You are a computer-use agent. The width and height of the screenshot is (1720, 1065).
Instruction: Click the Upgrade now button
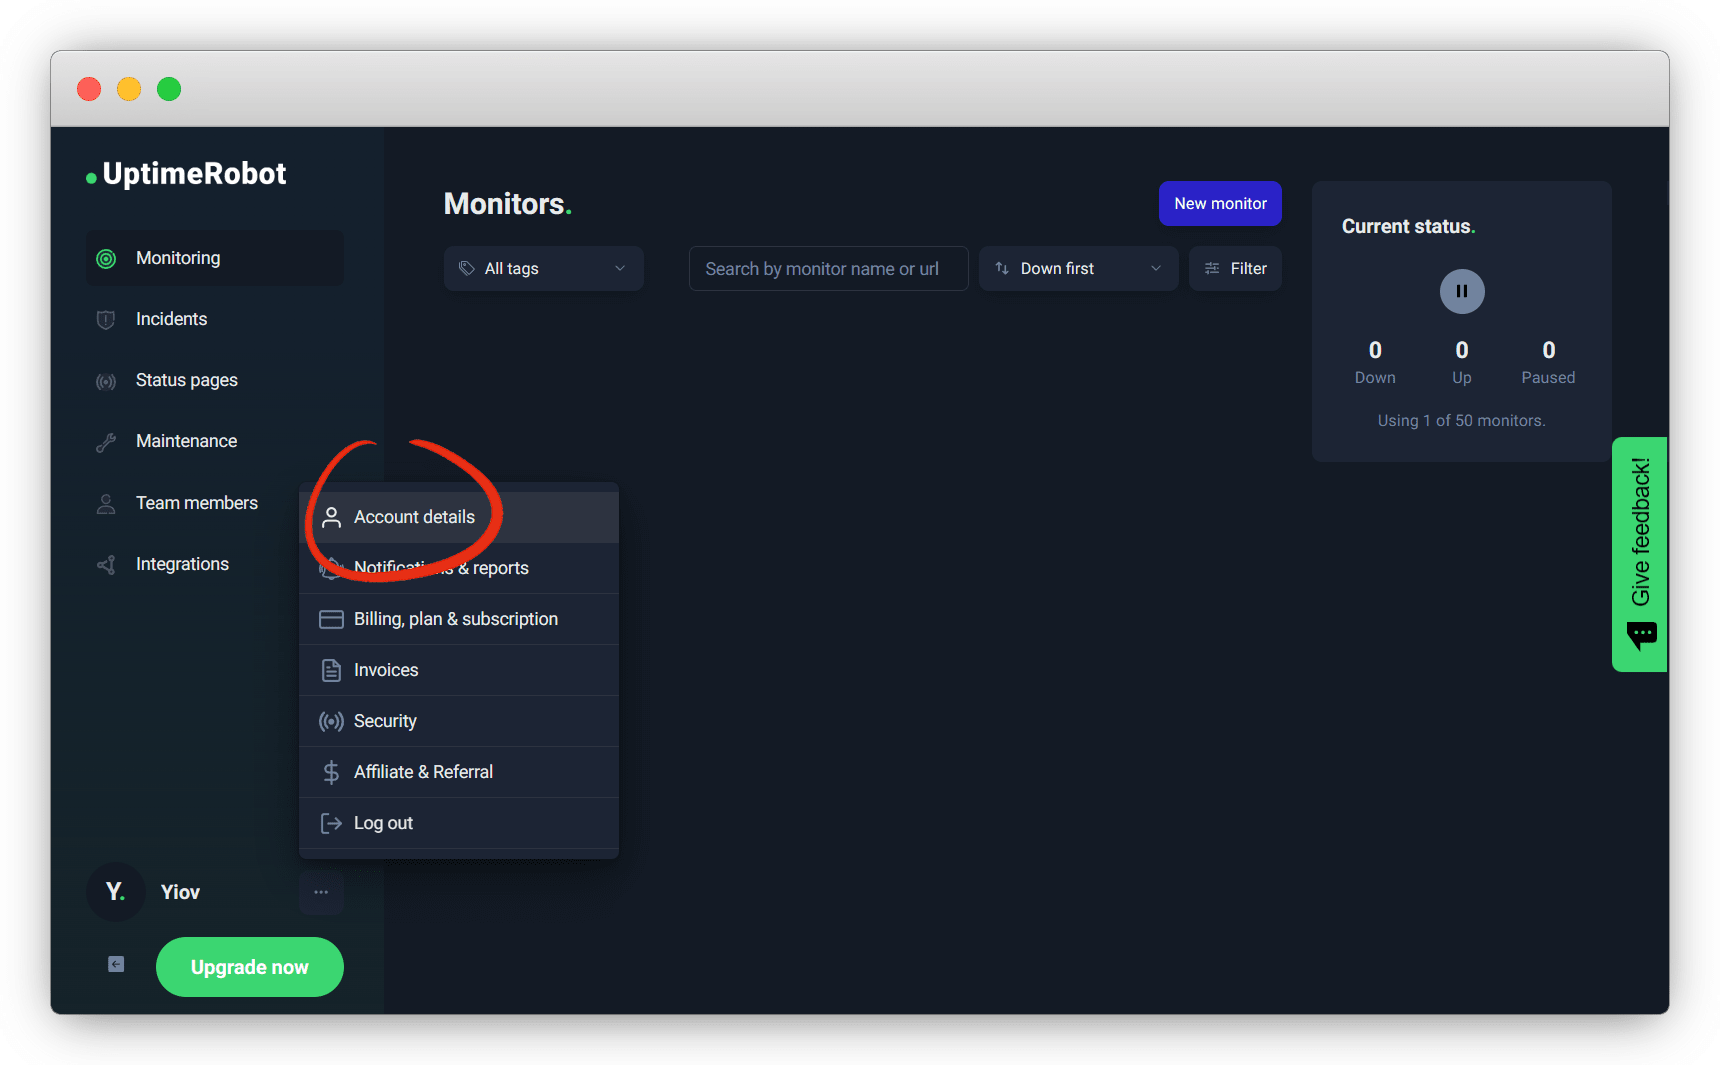coord(250,967)
